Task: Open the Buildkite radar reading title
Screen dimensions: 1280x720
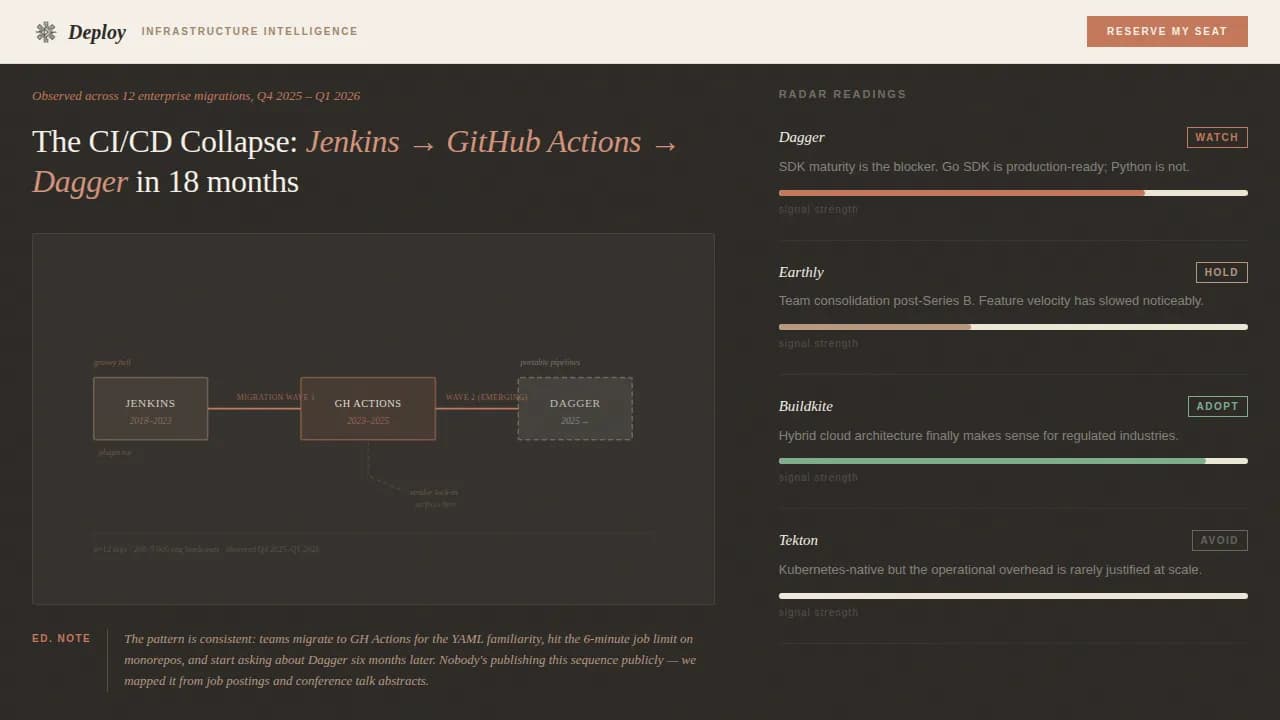Action: (806, 406)
